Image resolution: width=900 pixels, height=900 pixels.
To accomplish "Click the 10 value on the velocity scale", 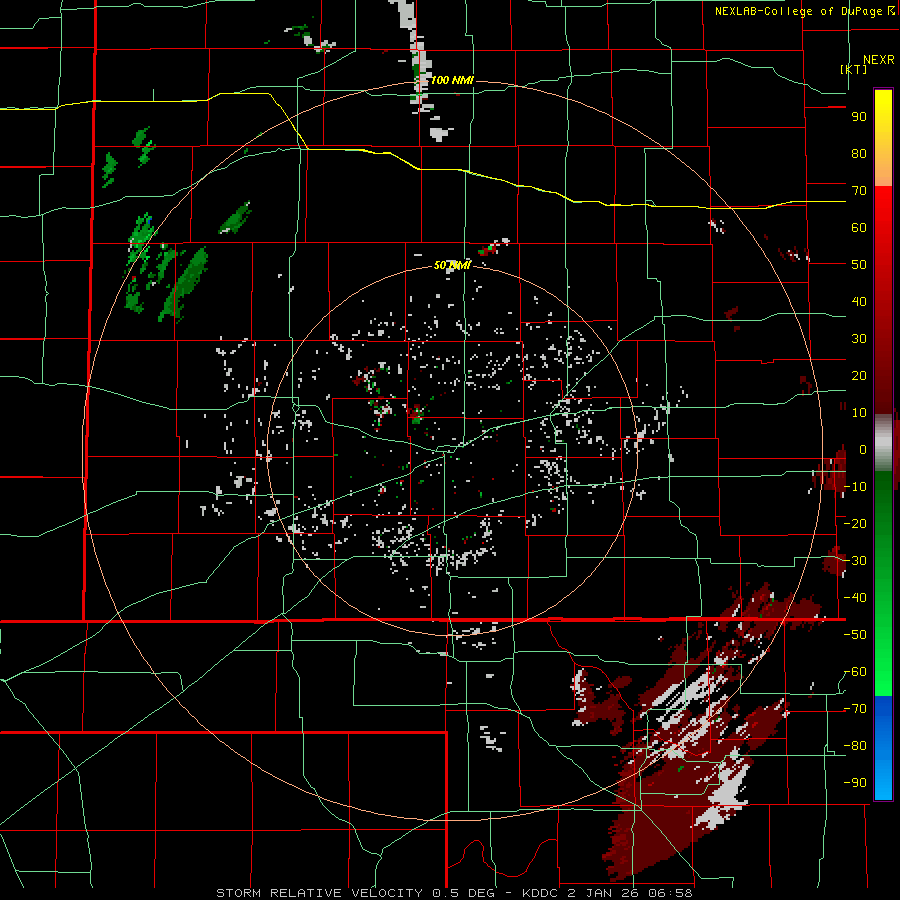I will (859, 413).
